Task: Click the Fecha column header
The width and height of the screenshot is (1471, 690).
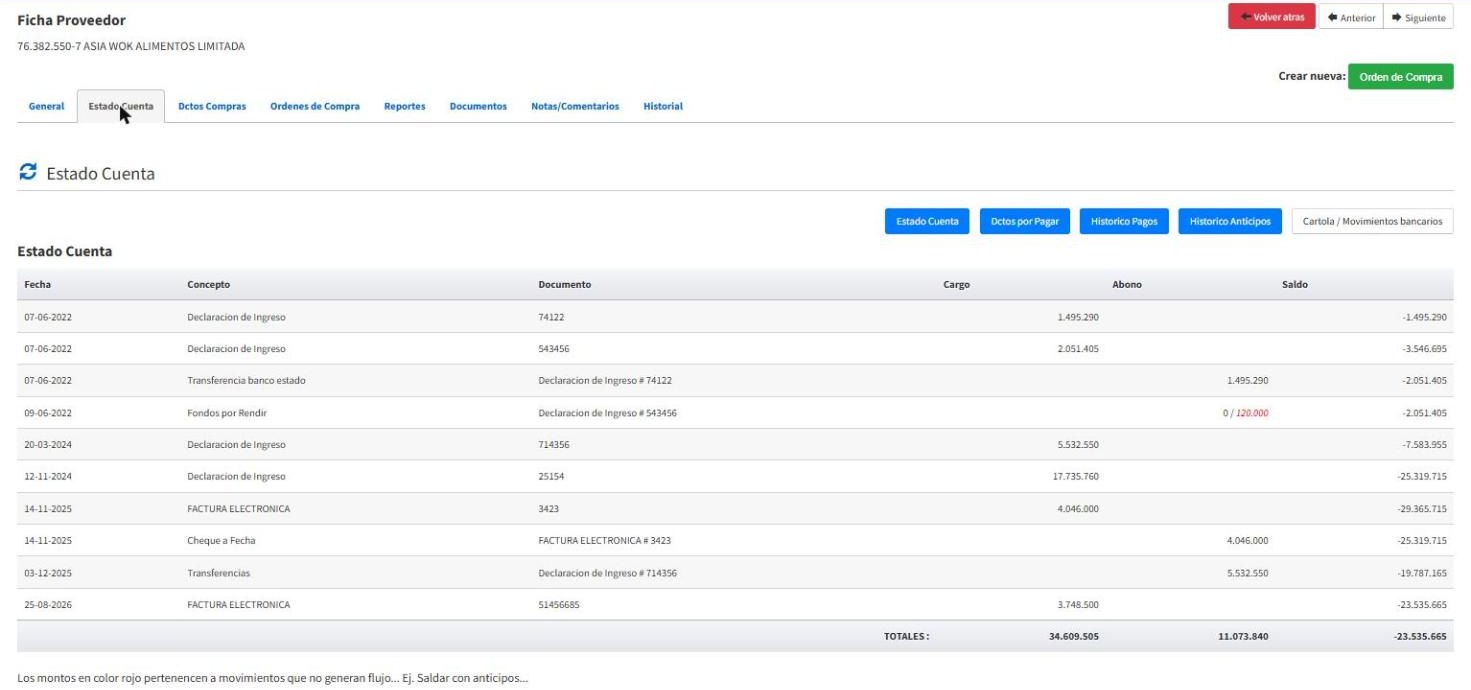Action: tap(38, 285)
